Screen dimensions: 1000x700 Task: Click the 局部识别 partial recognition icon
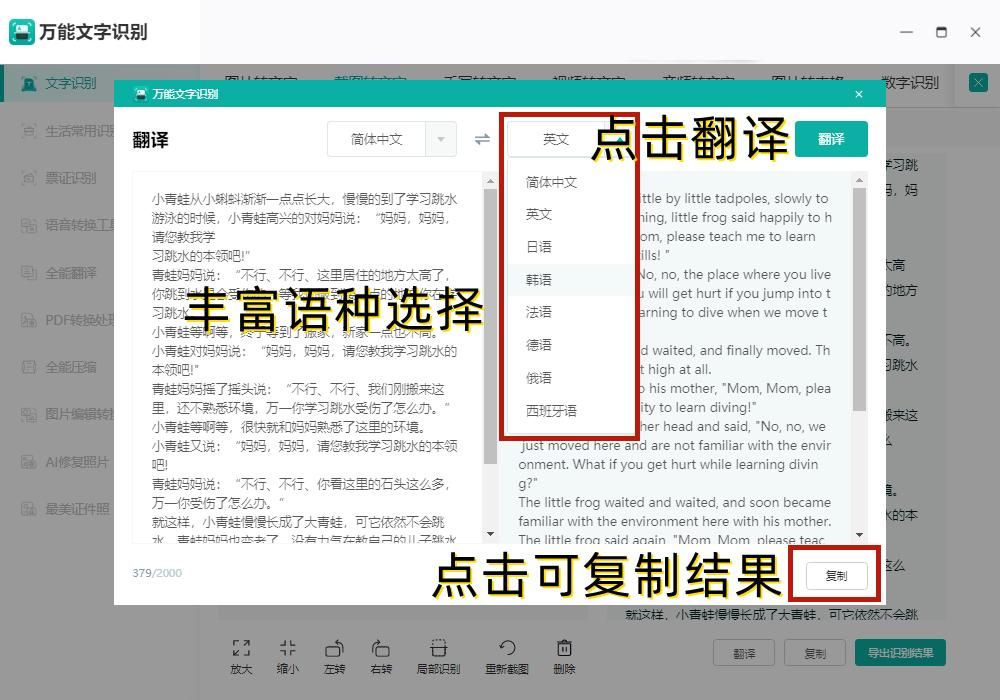coord(438,648)
